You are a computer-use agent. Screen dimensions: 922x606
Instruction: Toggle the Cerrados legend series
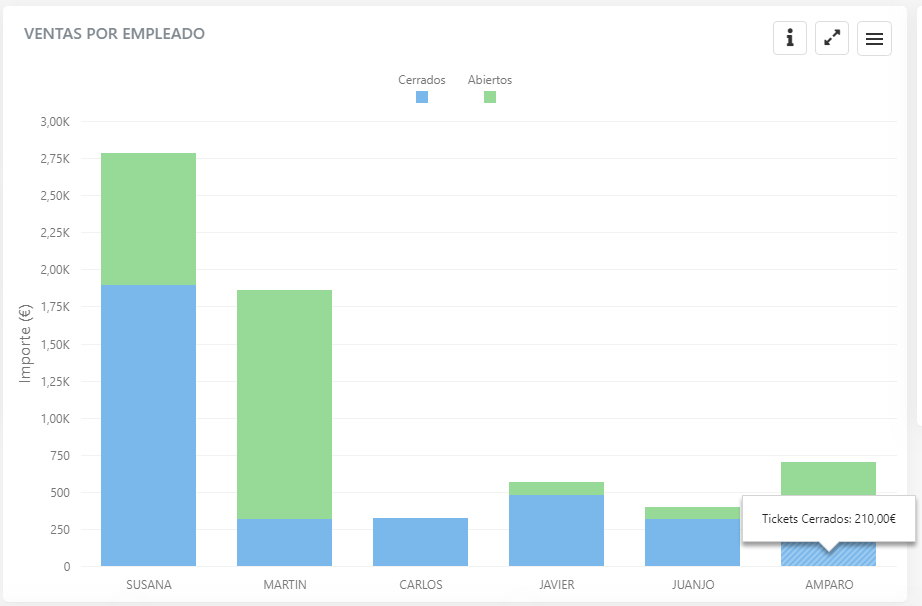pyautogui.click(x=421, y=80)
